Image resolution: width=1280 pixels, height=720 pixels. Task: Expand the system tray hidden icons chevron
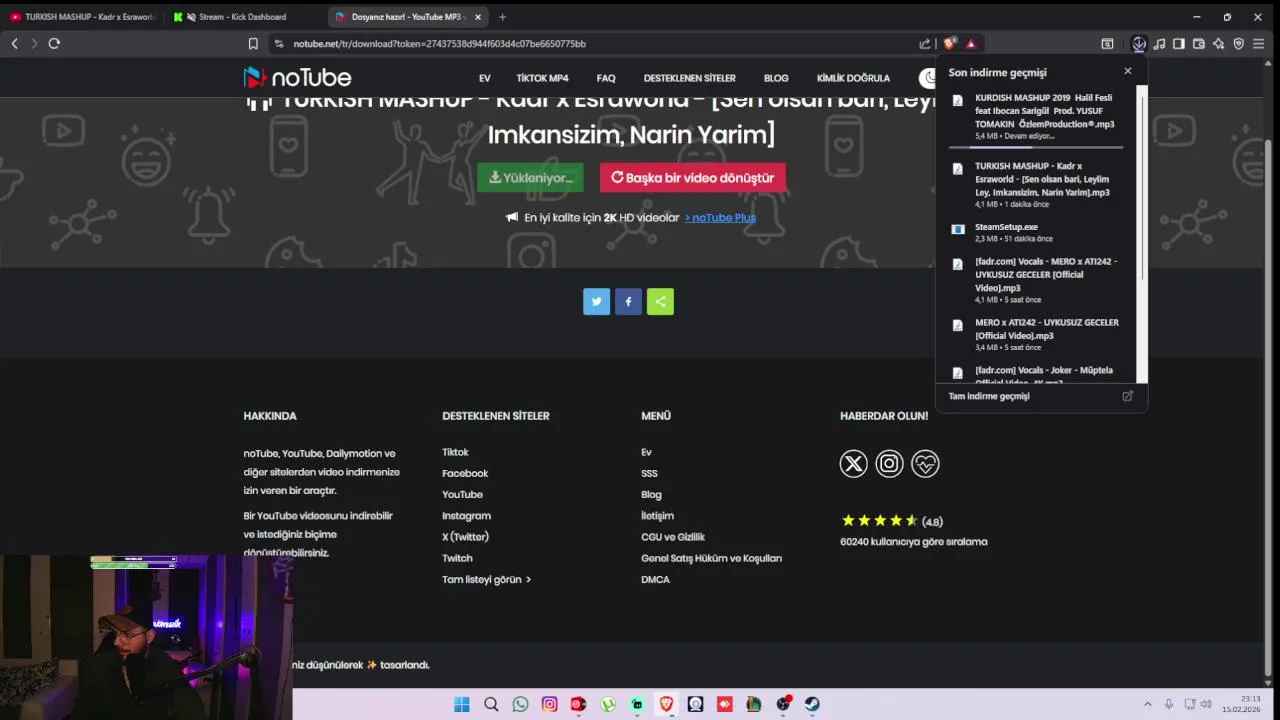coord(1147,704)
